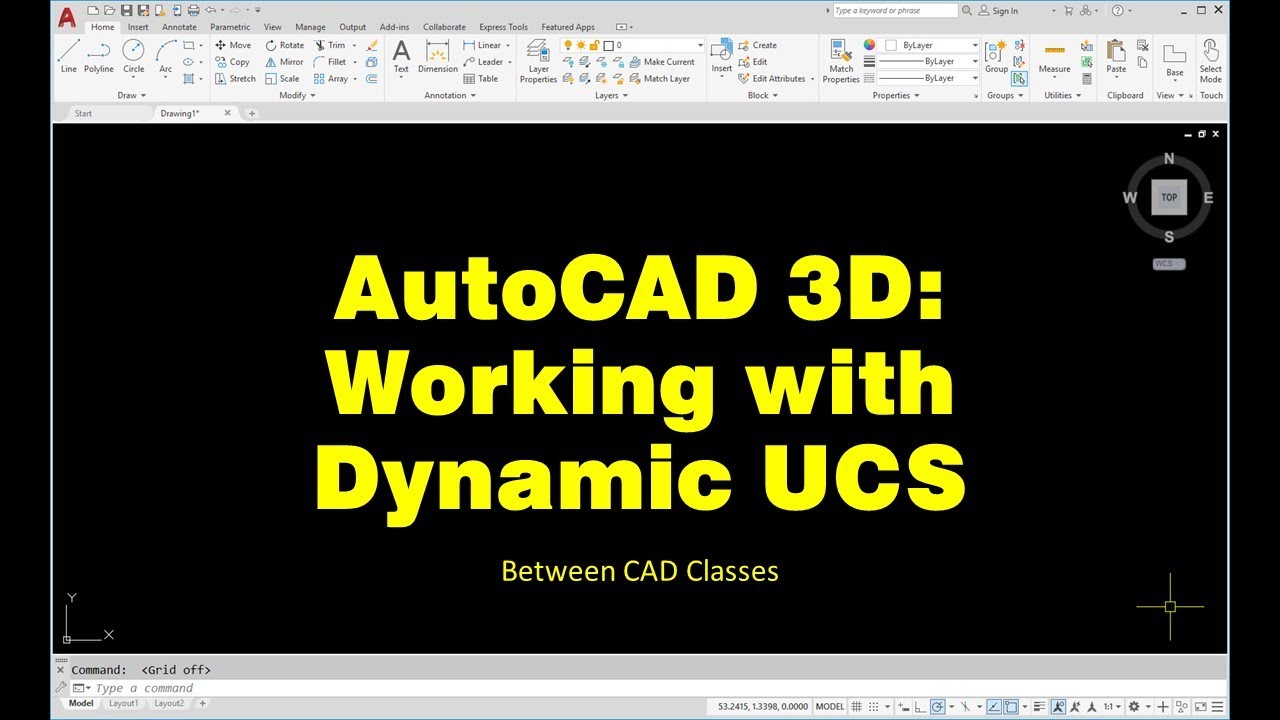Click the Save icon in quick access toolbar
The image size is (1280, 720).
pyautogui.click(x=127, y=10)
